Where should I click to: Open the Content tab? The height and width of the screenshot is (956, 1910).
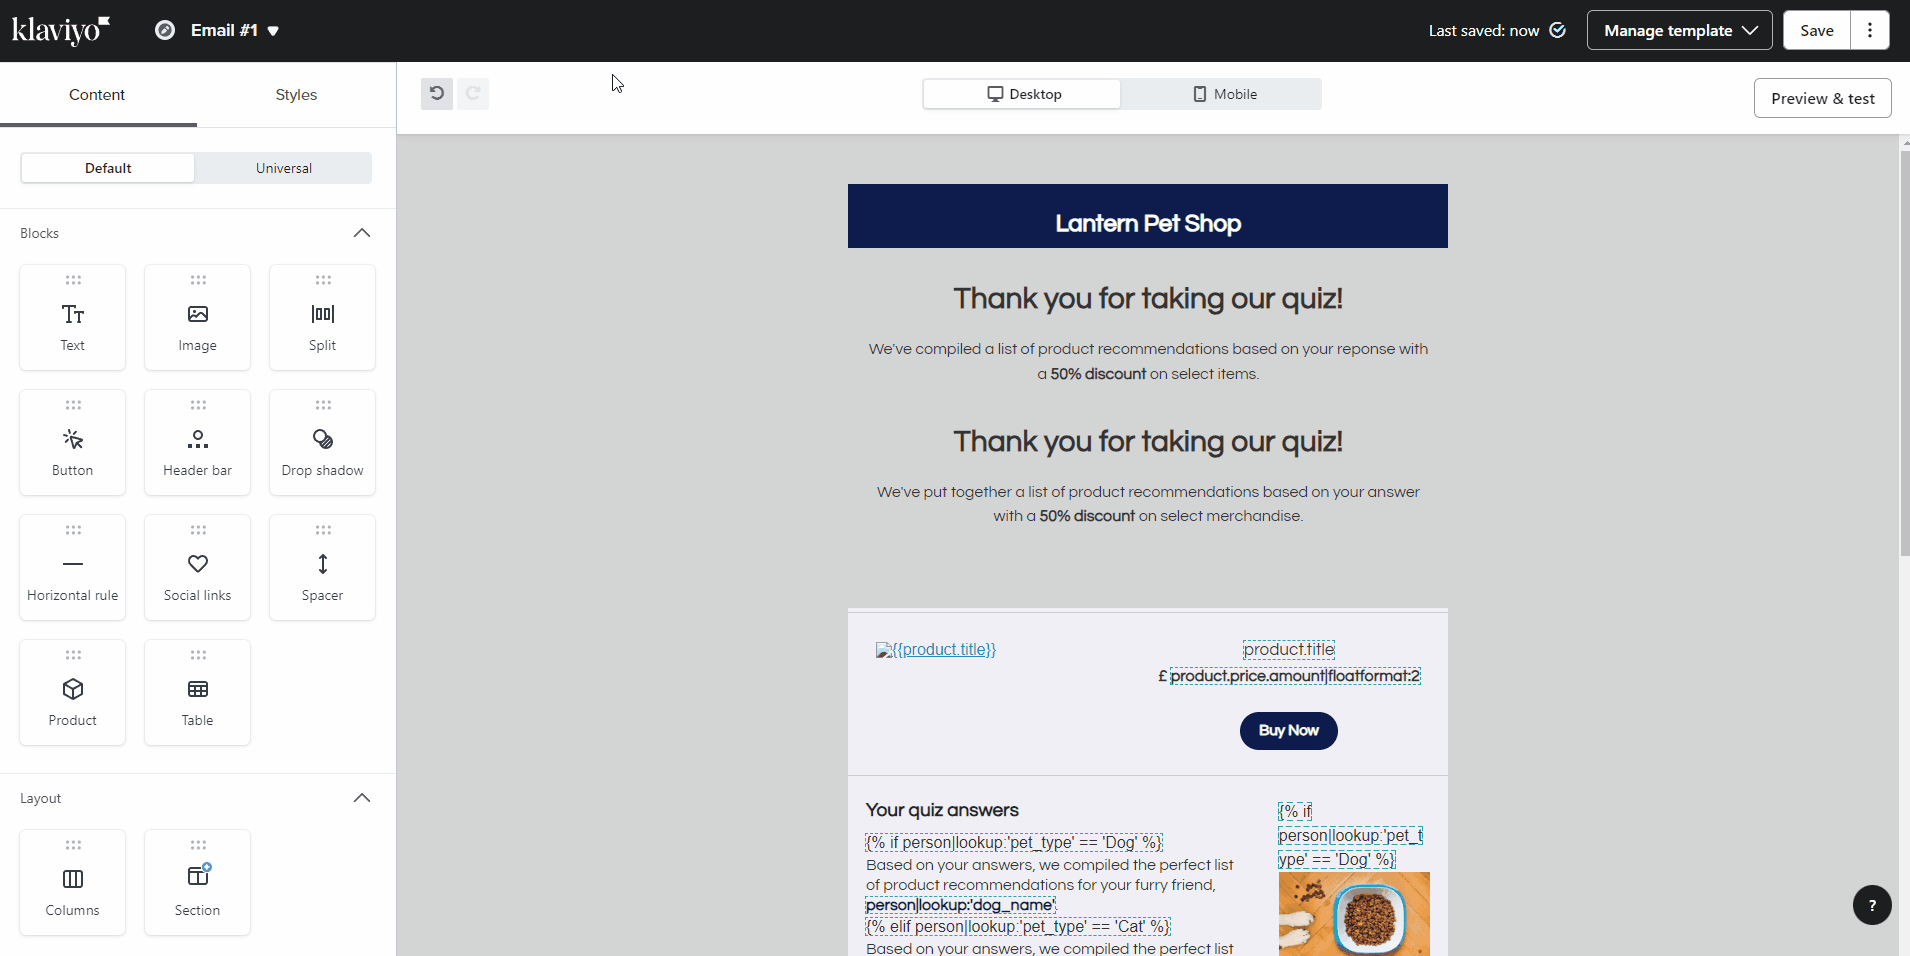tap(97, 95)
